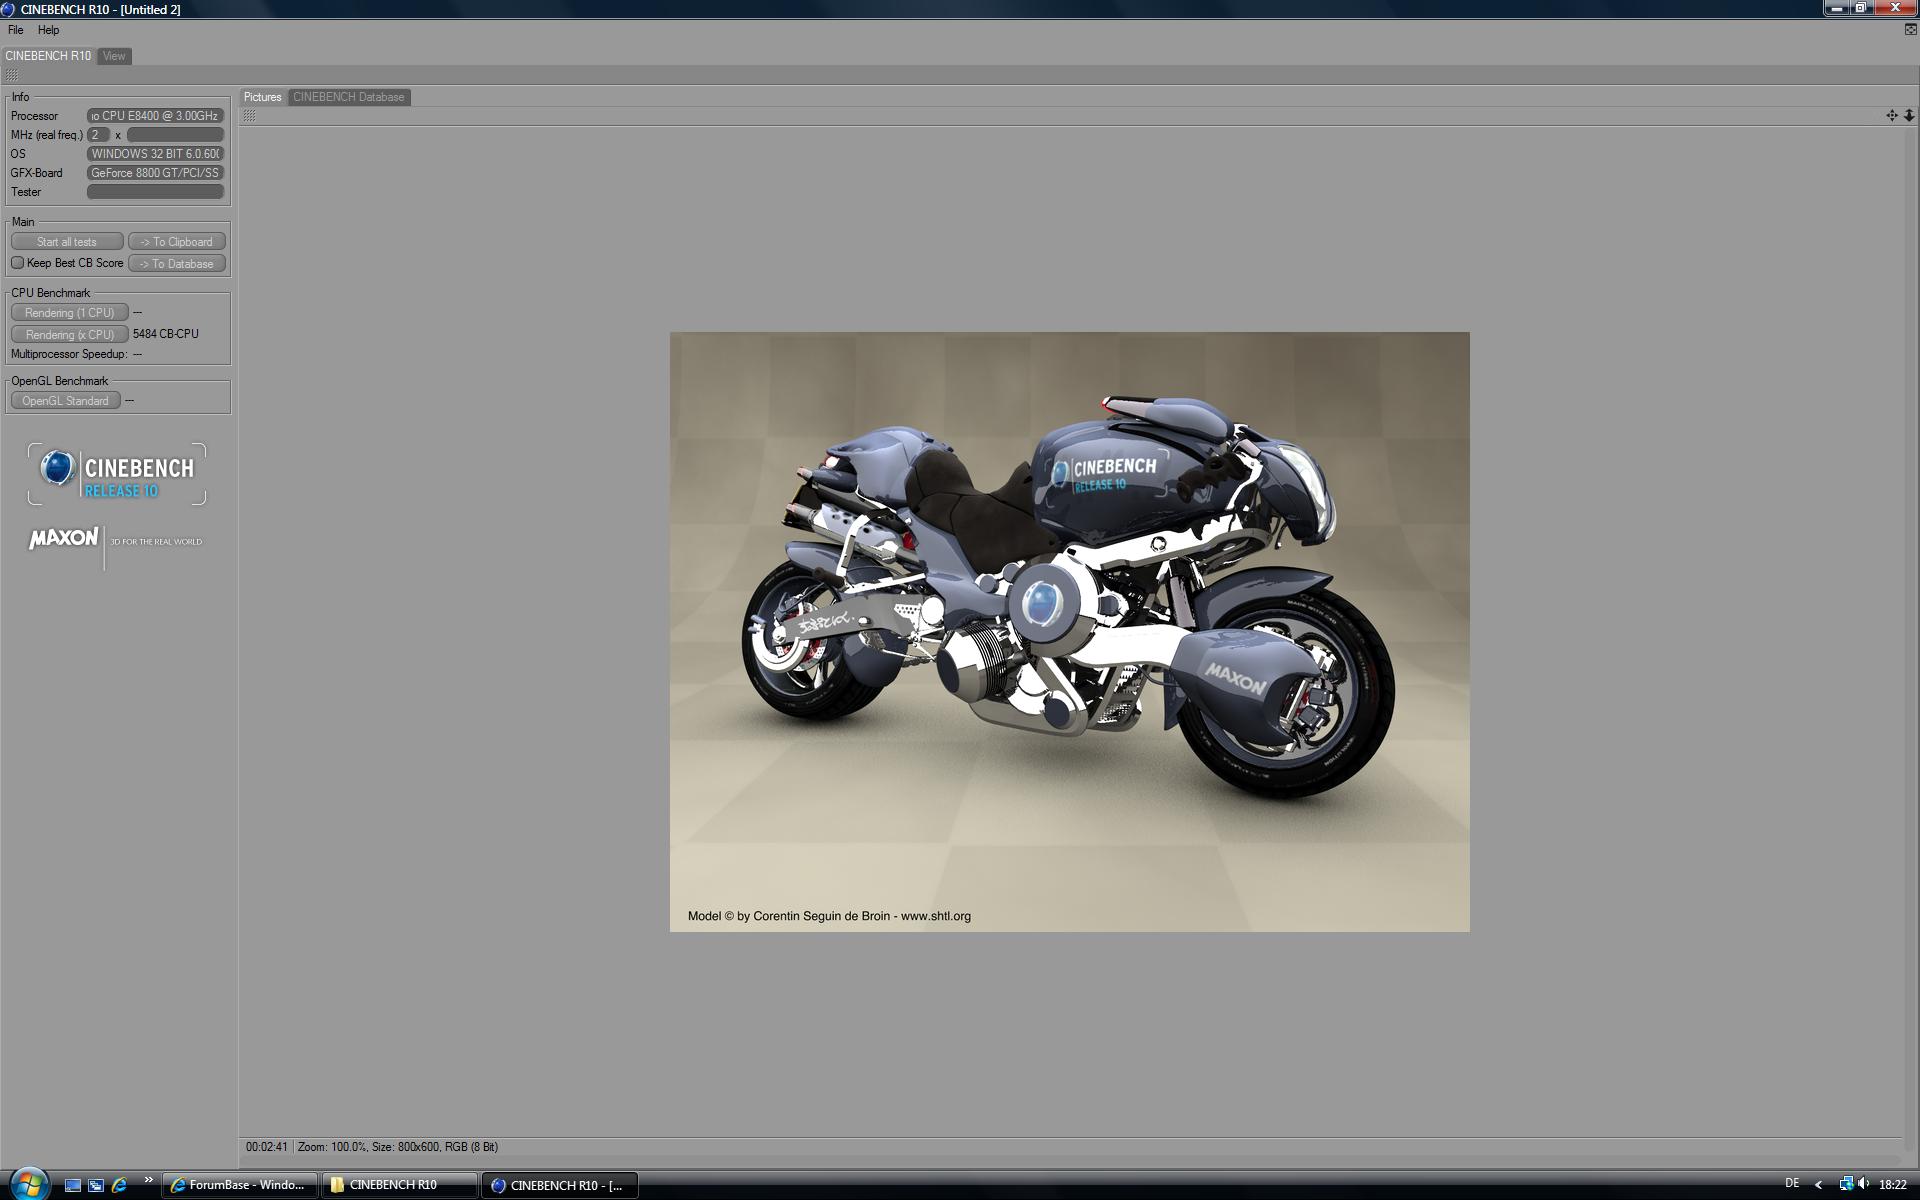Click the layout toggle icon at menu bar right
Screen dimensions: 1920x1200
[x=1910, y=30]
